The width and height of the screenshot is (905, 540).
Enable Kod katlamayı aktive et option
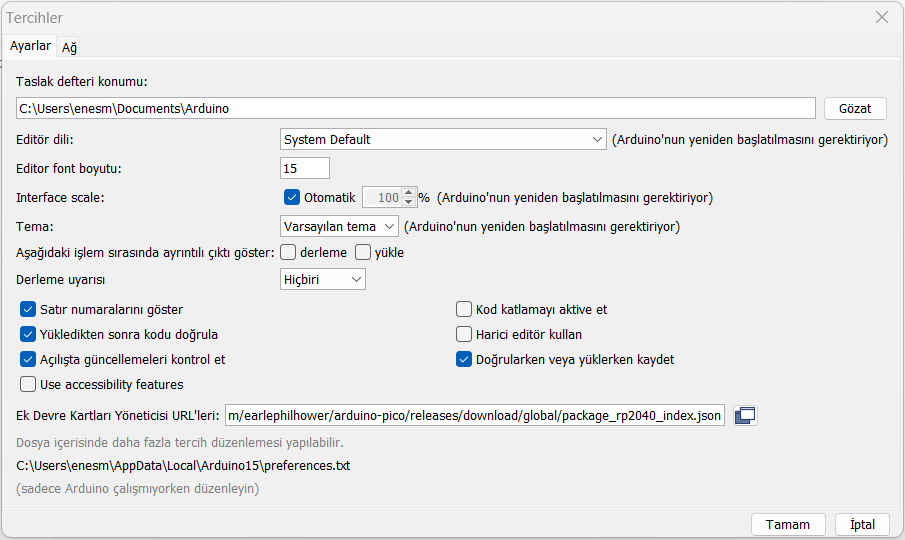(464, 309)
